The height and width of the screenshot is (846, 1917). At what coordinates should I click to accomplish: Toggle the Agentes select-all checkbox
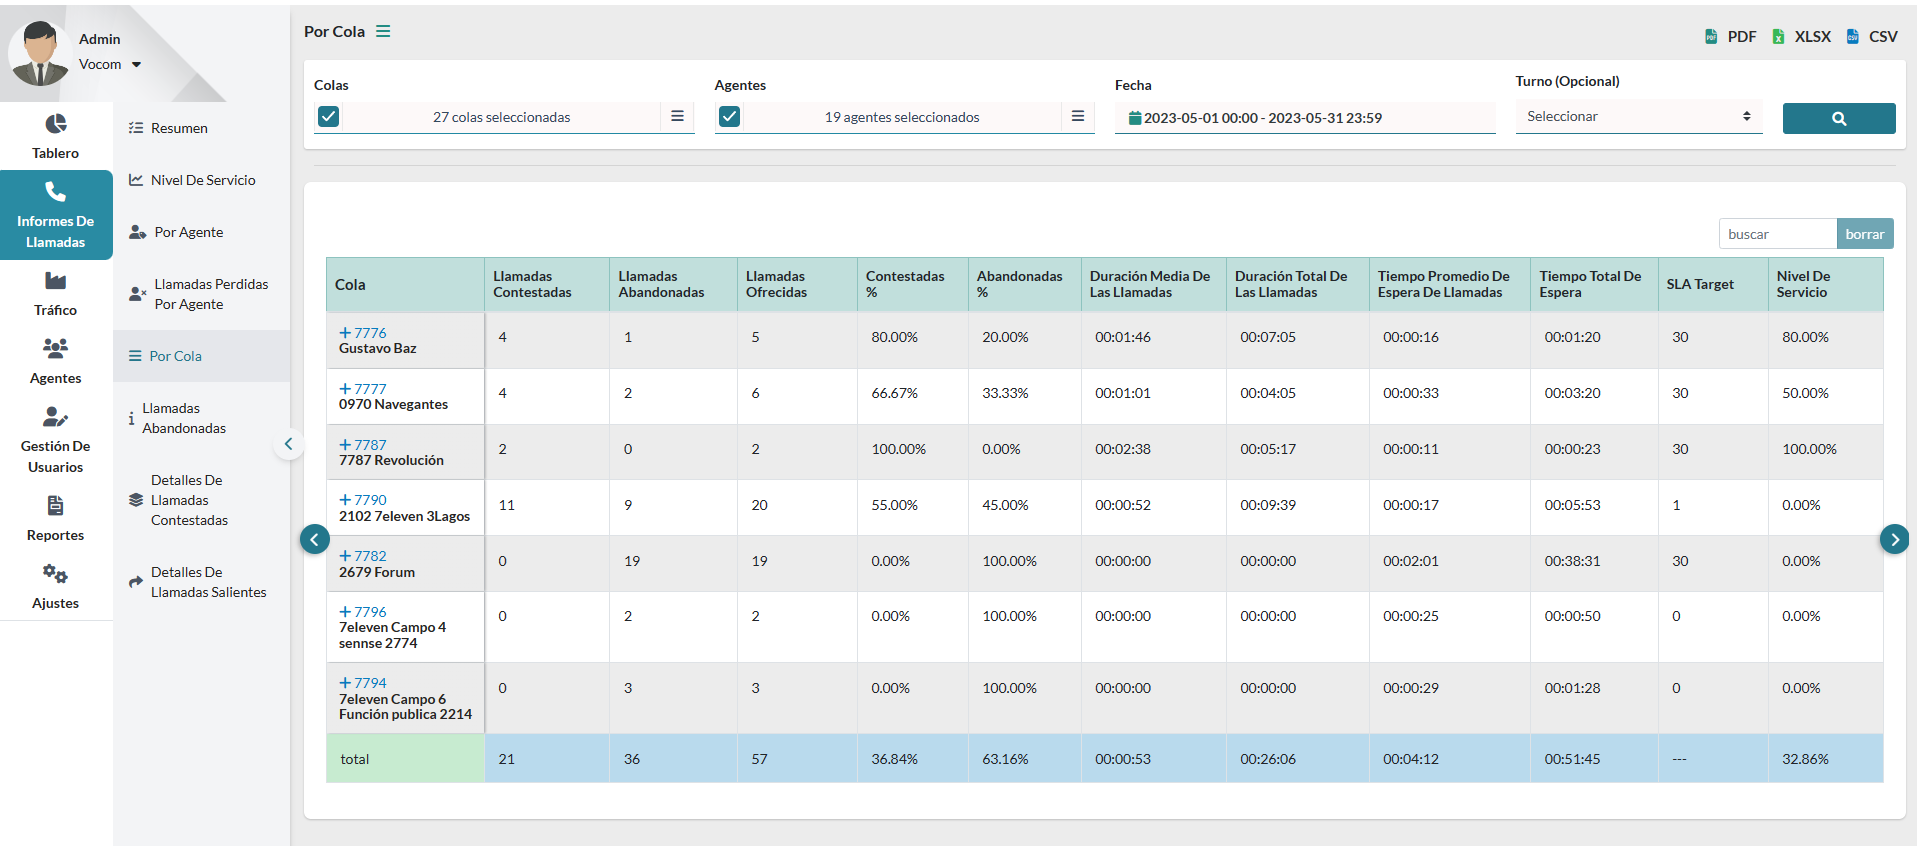(729, 117)
